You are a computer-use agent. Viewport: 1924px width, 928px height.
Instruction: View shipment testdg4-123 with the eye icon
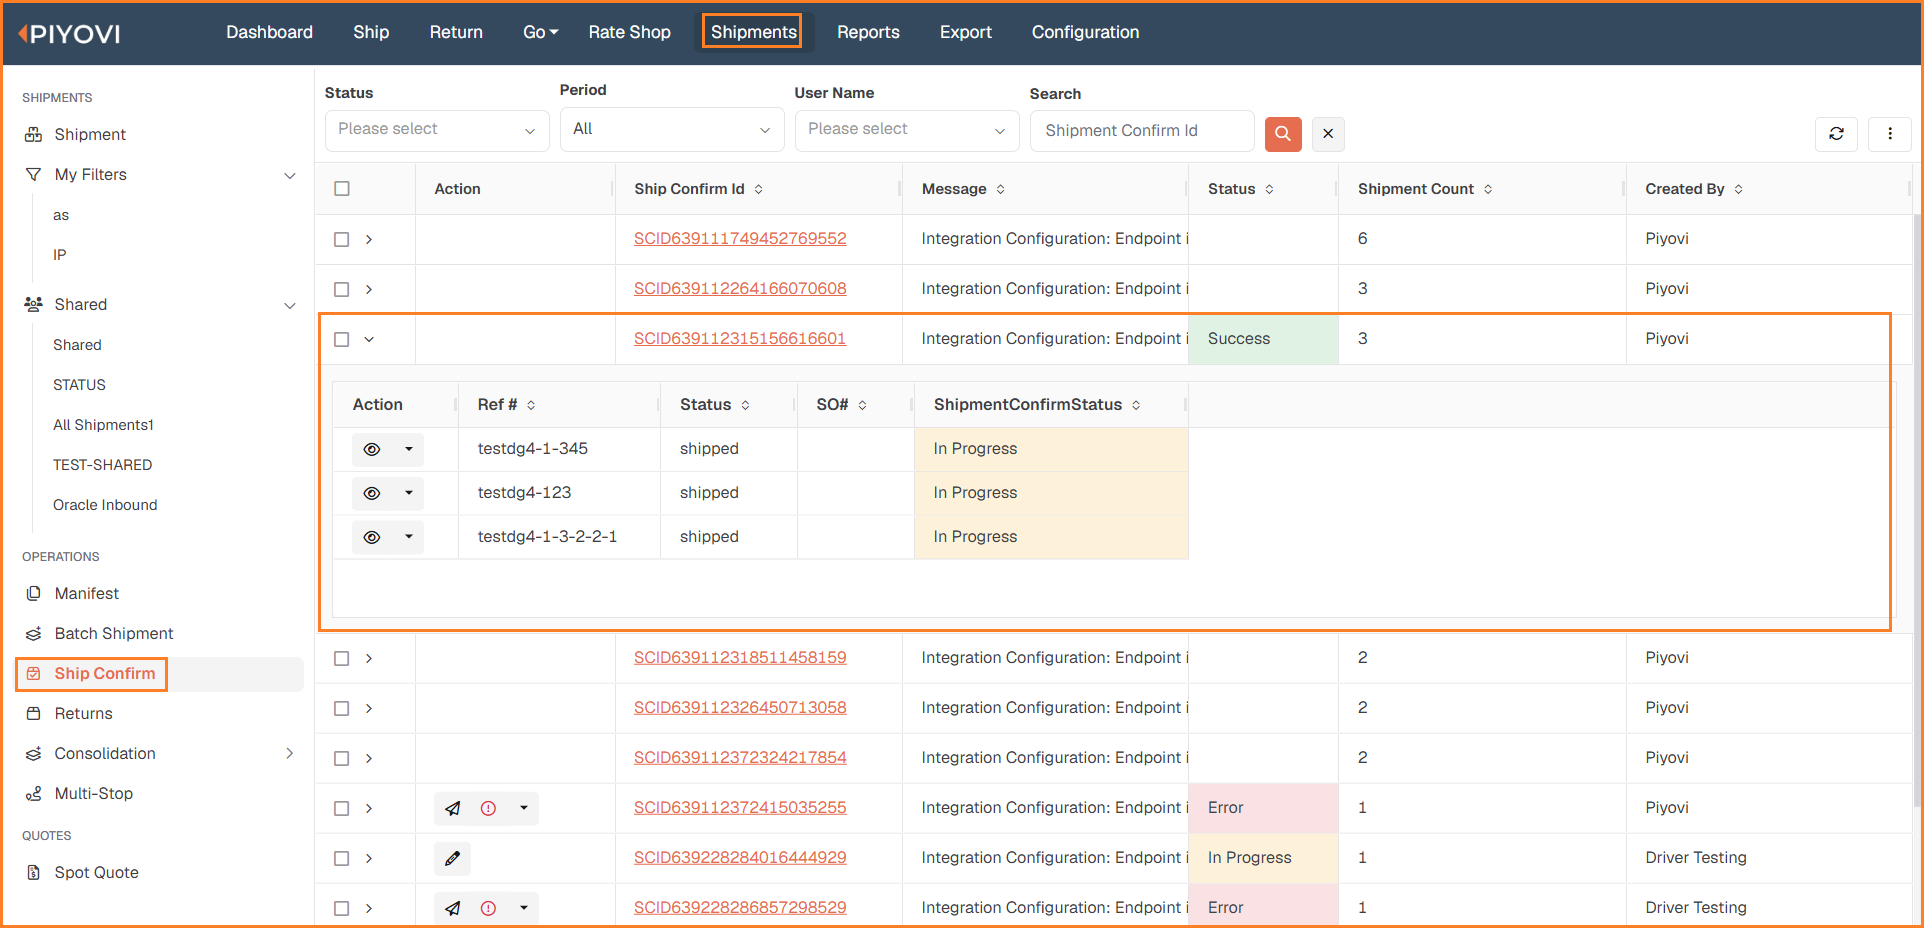tap(372, 493)
